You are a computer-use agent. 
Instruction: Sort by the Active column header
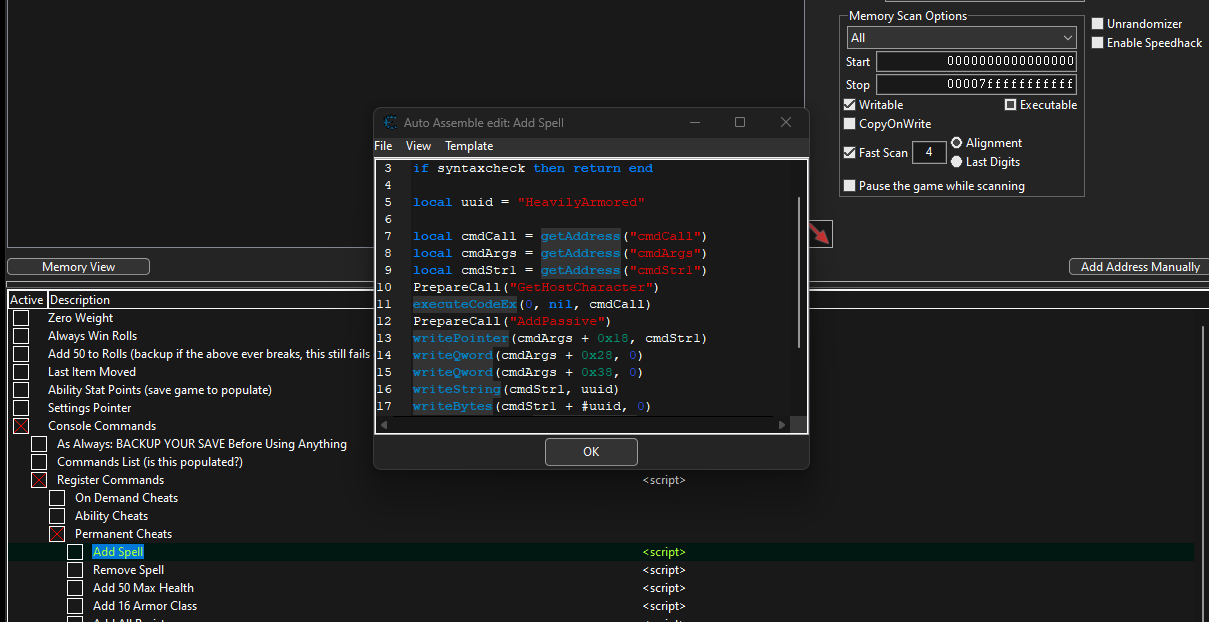27,300
